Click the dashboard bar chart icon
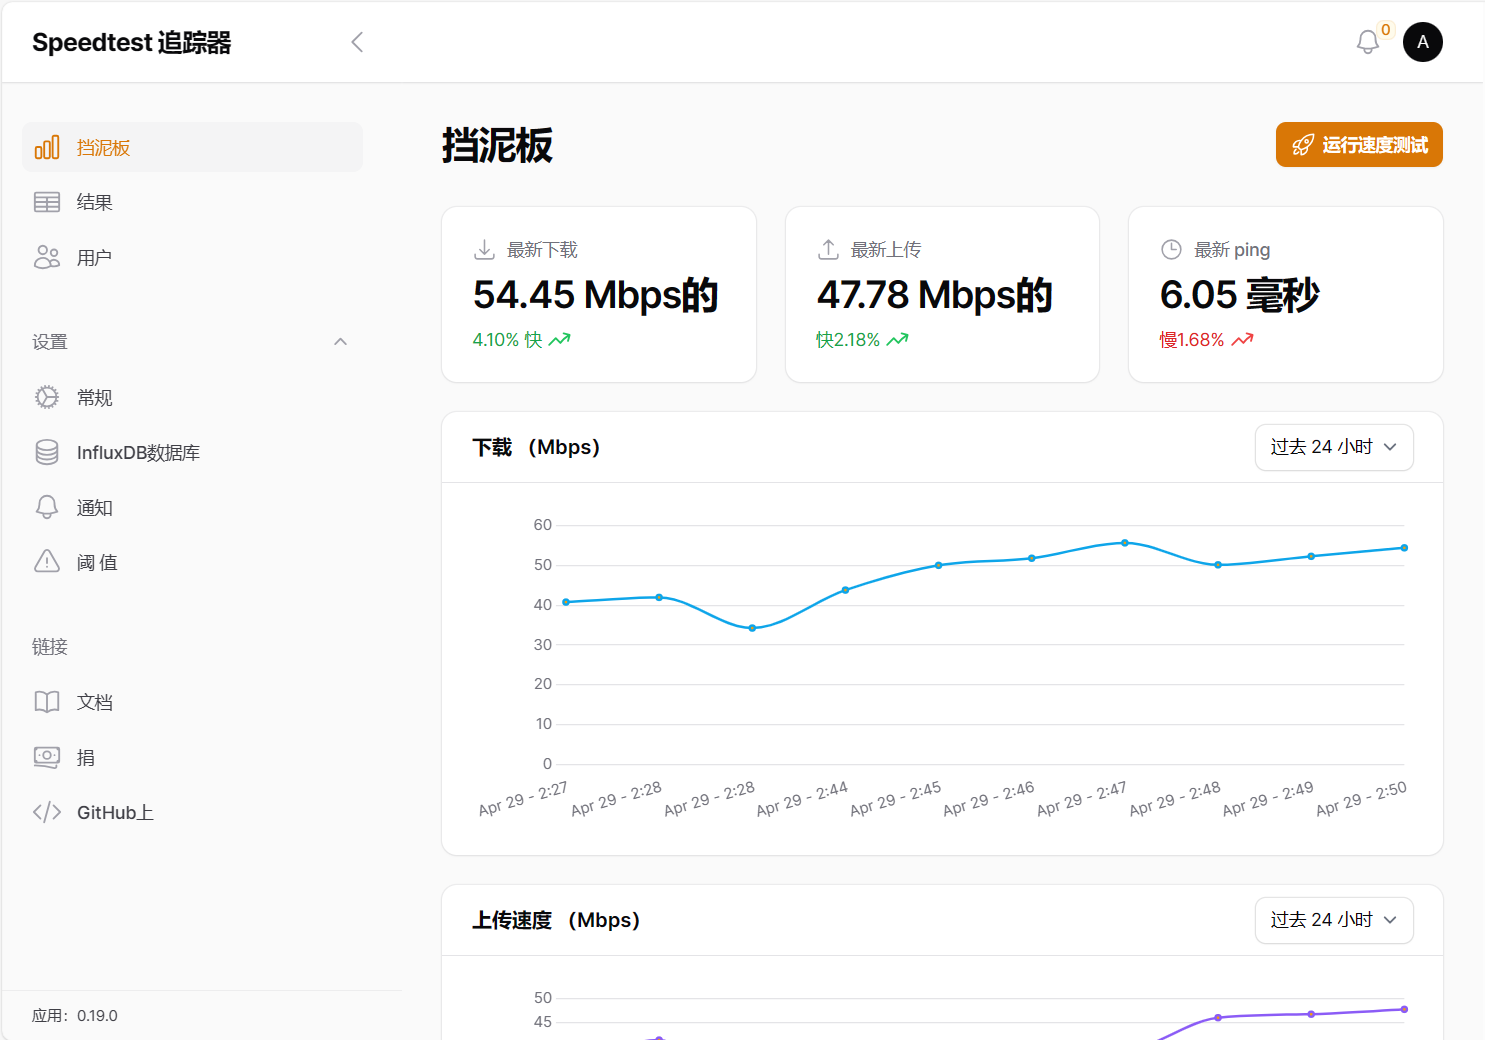This screenshot has height=1040, width=1485. pos(47,148)
